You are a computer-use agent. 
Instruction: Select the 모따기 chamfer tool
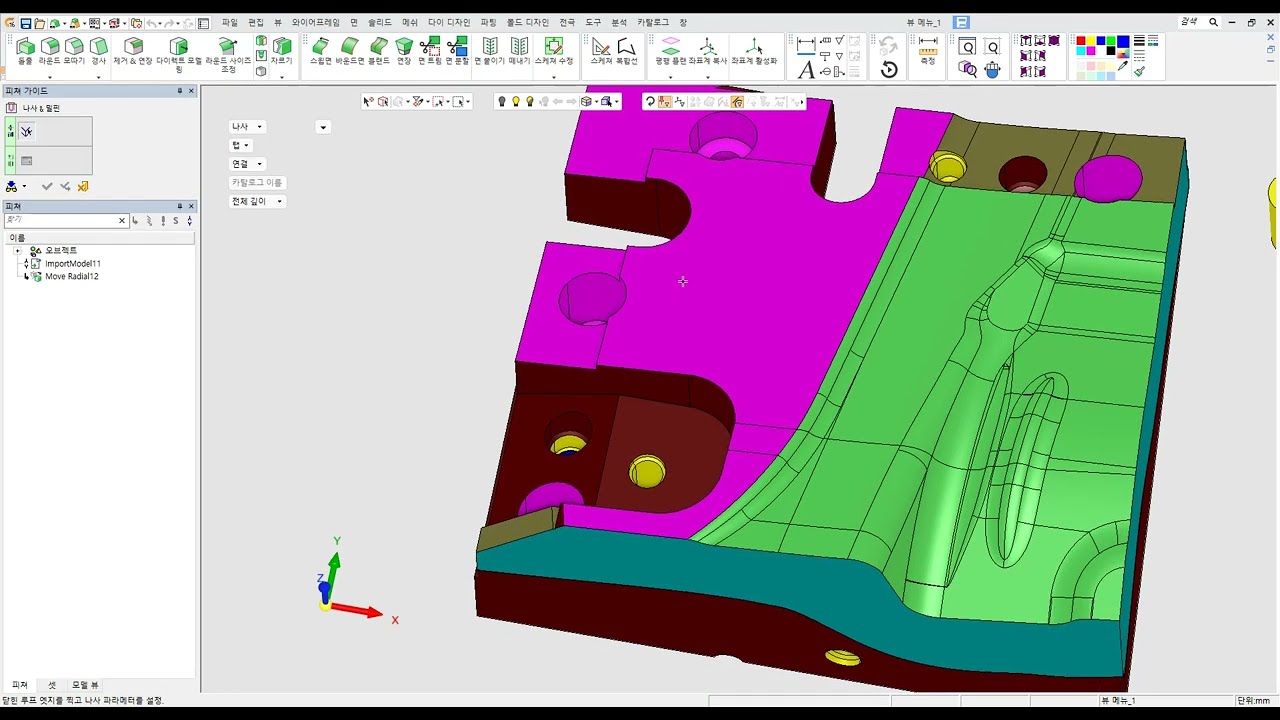tap(74, 52)
